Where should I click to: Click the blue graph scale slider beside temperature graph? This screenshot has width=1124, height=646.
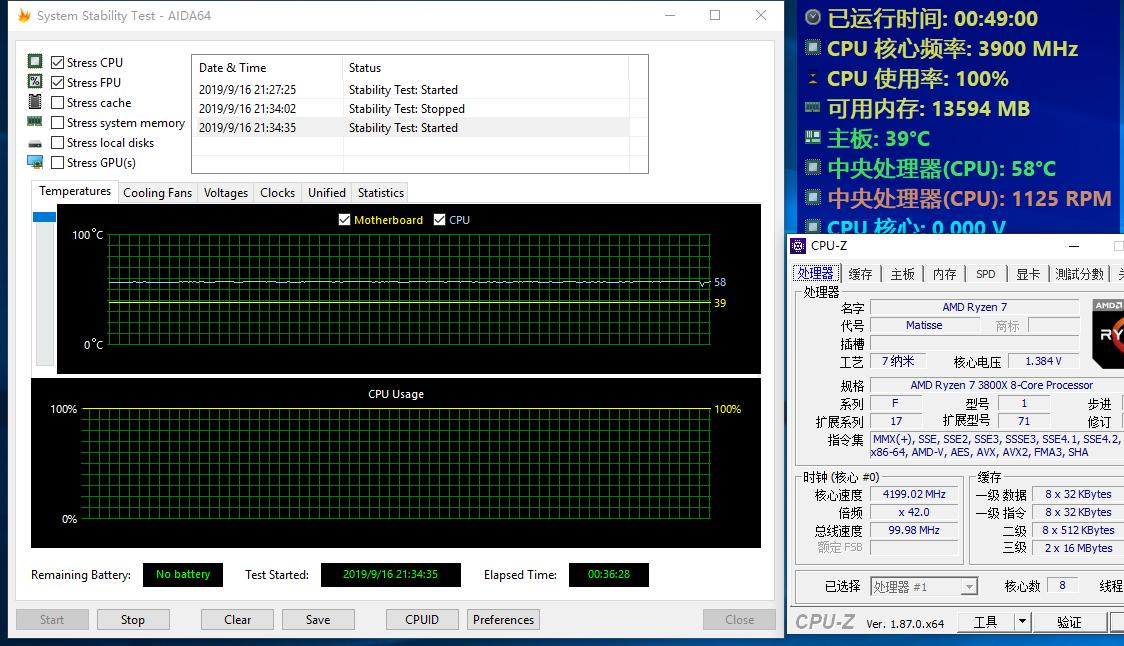pyautogui.click(x=44, y=217)
